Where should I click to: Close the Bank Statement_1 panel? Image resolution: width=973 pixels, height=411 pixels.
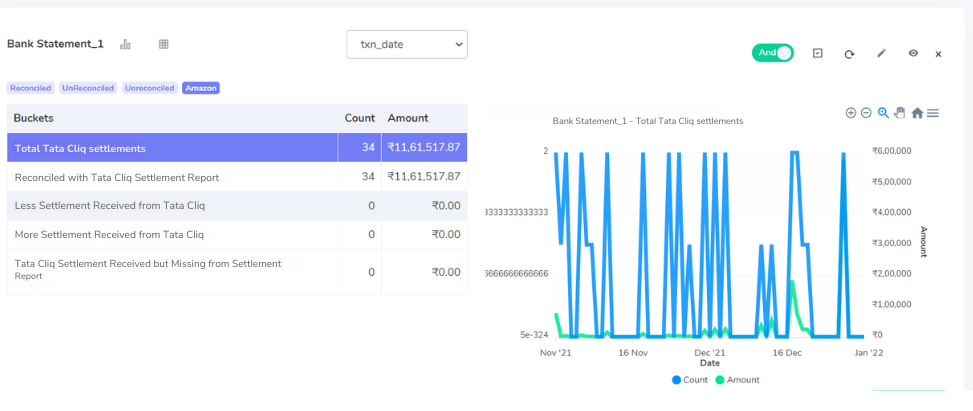point(938,55)
